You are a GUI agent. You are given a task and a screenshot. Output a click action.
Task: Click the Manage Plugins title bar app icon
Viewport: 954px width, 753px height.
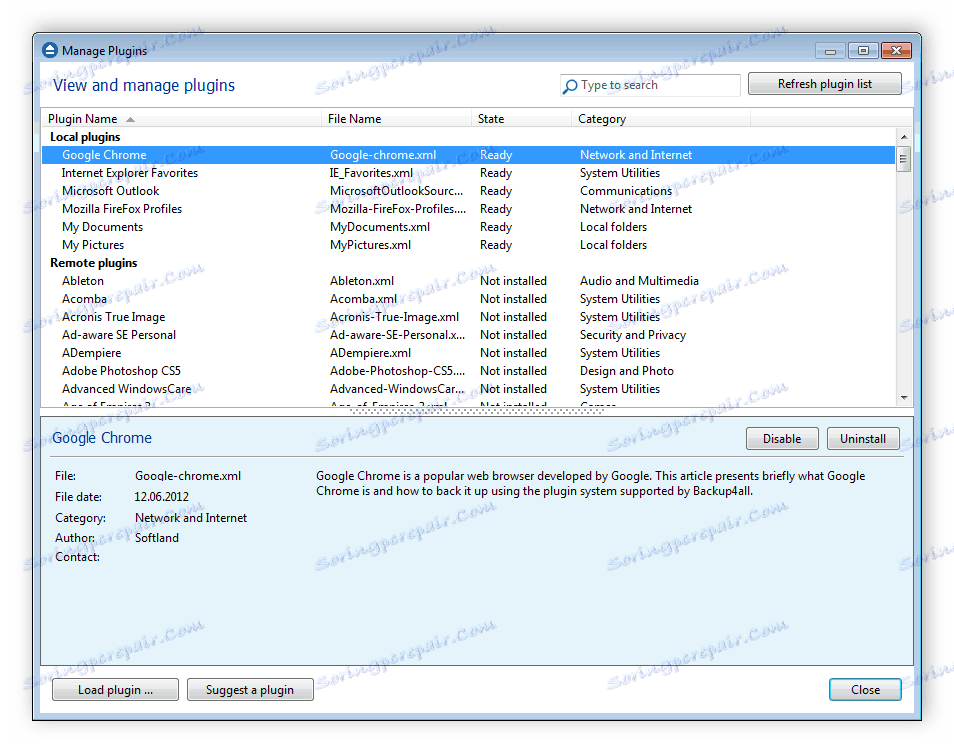(50, 50)
